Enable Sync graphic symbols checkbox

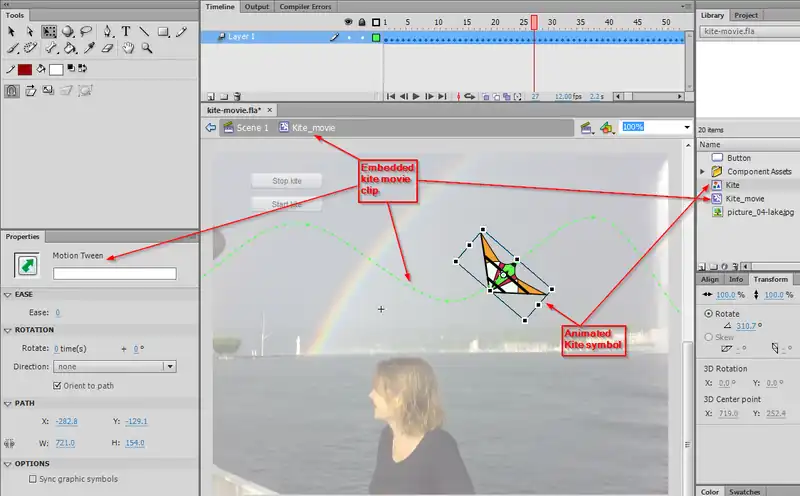tap(32, 479)
